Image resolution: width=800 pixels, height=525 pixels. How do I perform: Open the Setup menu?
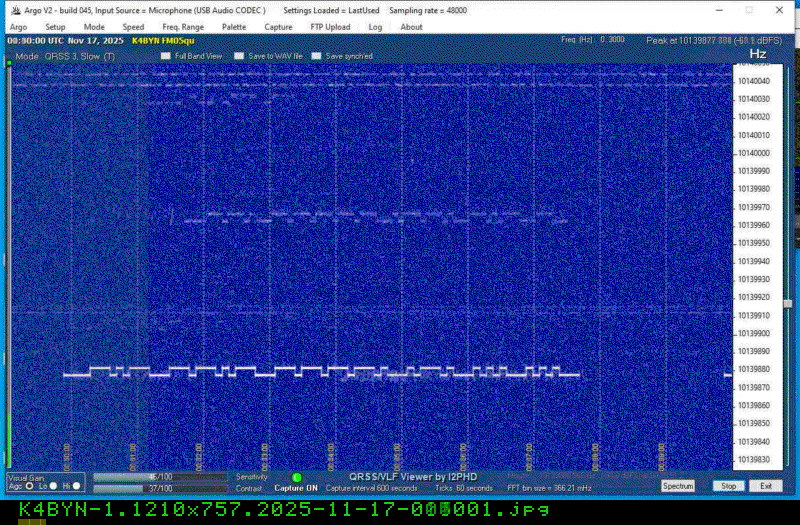55,27
